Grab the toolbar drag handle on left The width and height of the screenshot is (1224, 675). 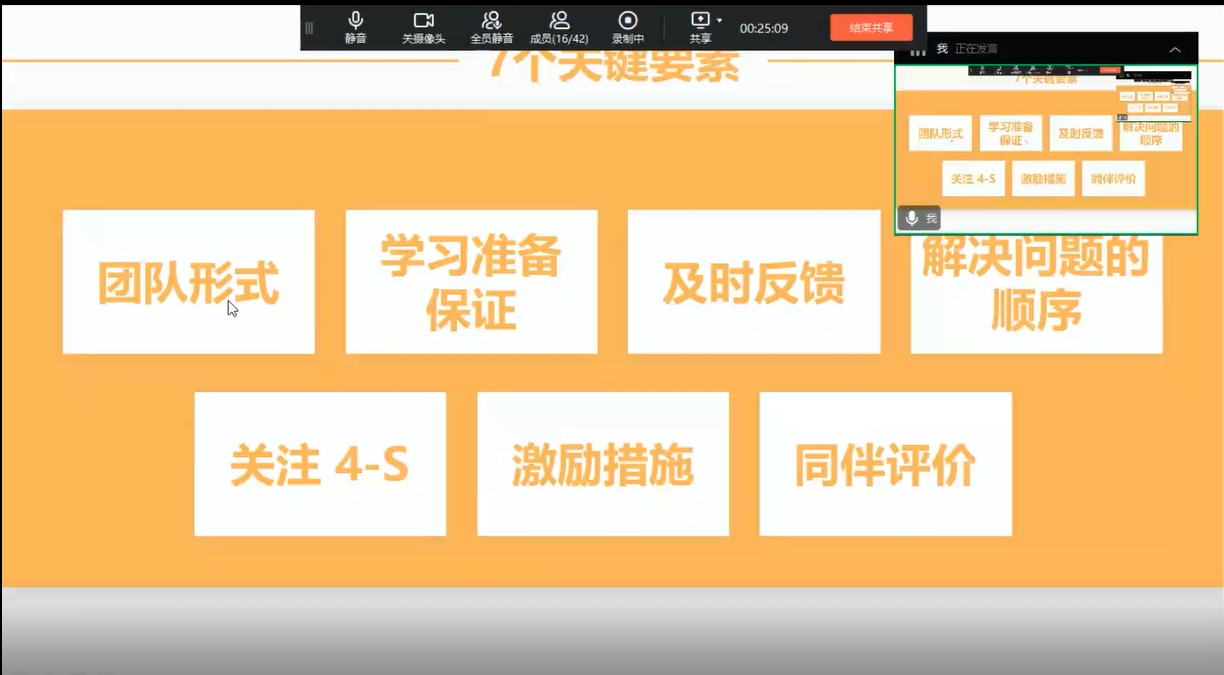click(x=309, y=28)
